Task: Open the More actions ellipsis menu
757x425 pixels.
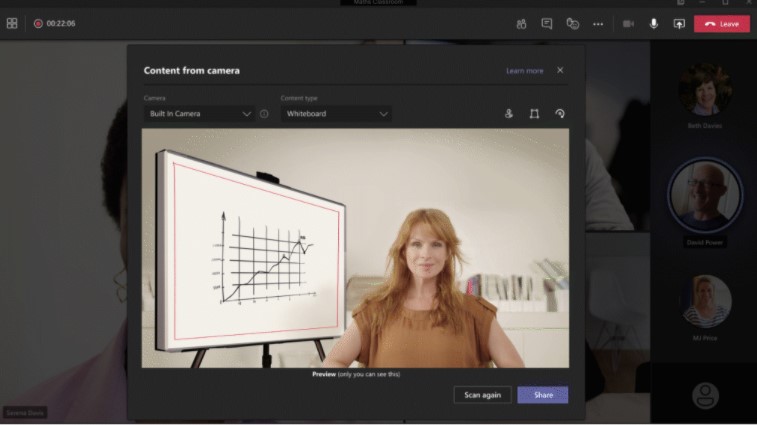Action: [x=598, y=24]
